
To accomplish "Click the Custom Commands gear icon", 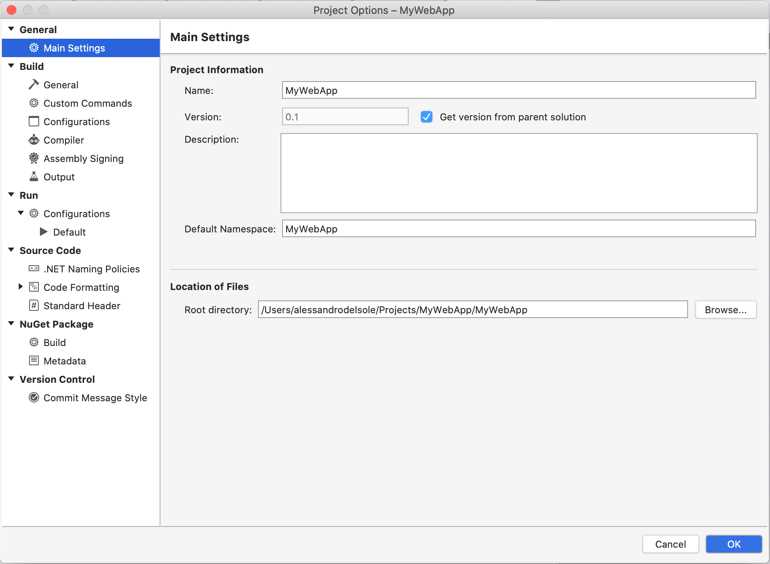I will [x=34, y=103].
